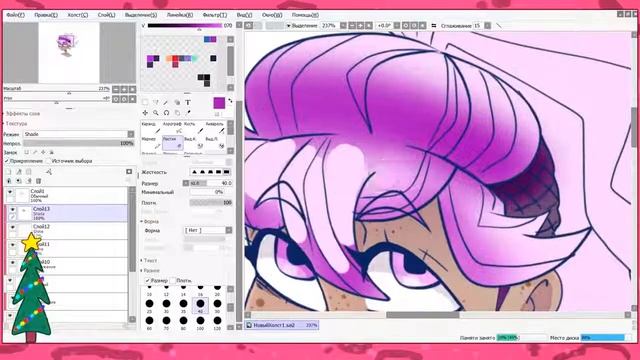Choose the Акварель (watercolor) brush
This screenshot has width=640, height=360.
click(x=215, y=128)
